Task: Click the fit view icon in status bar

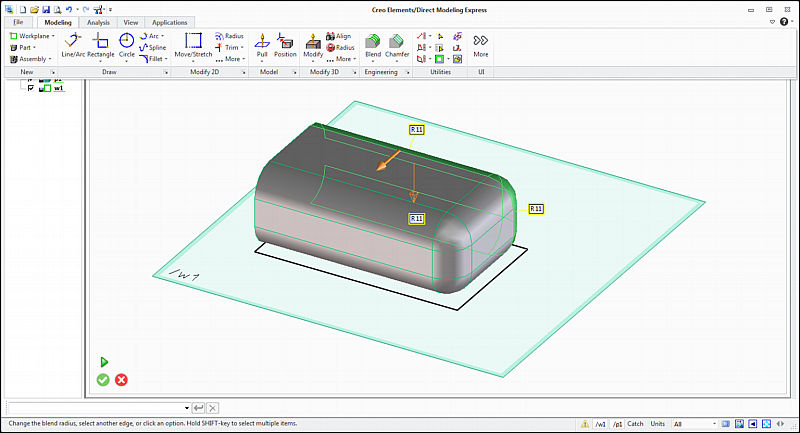Action: point(767,424)
